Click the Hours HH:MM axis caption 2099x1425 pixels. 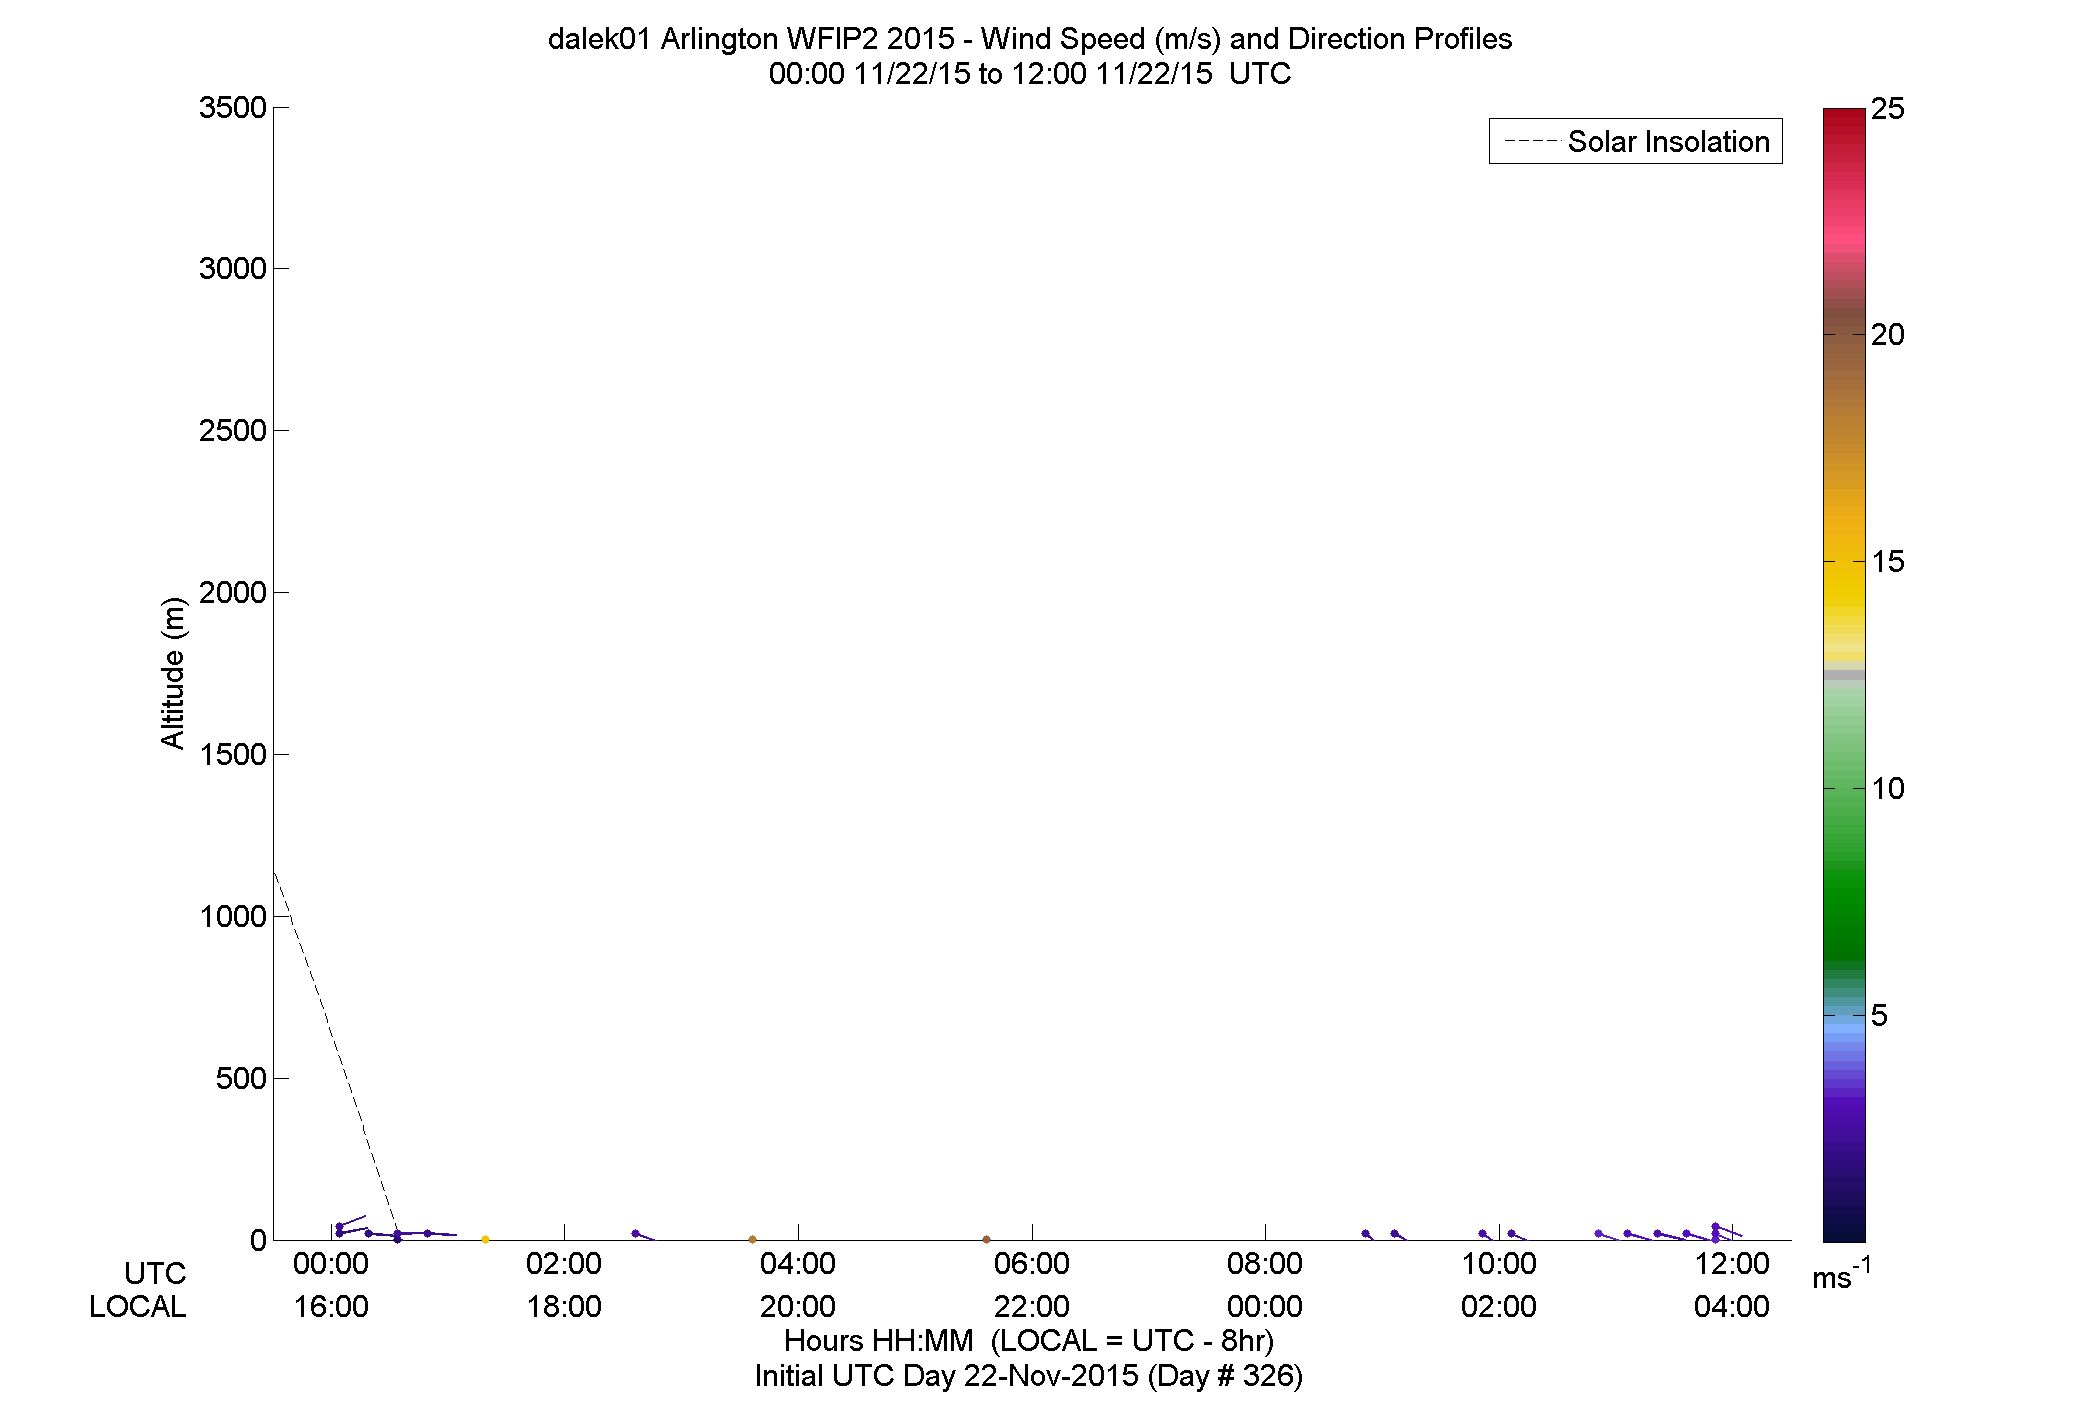1029,1341
